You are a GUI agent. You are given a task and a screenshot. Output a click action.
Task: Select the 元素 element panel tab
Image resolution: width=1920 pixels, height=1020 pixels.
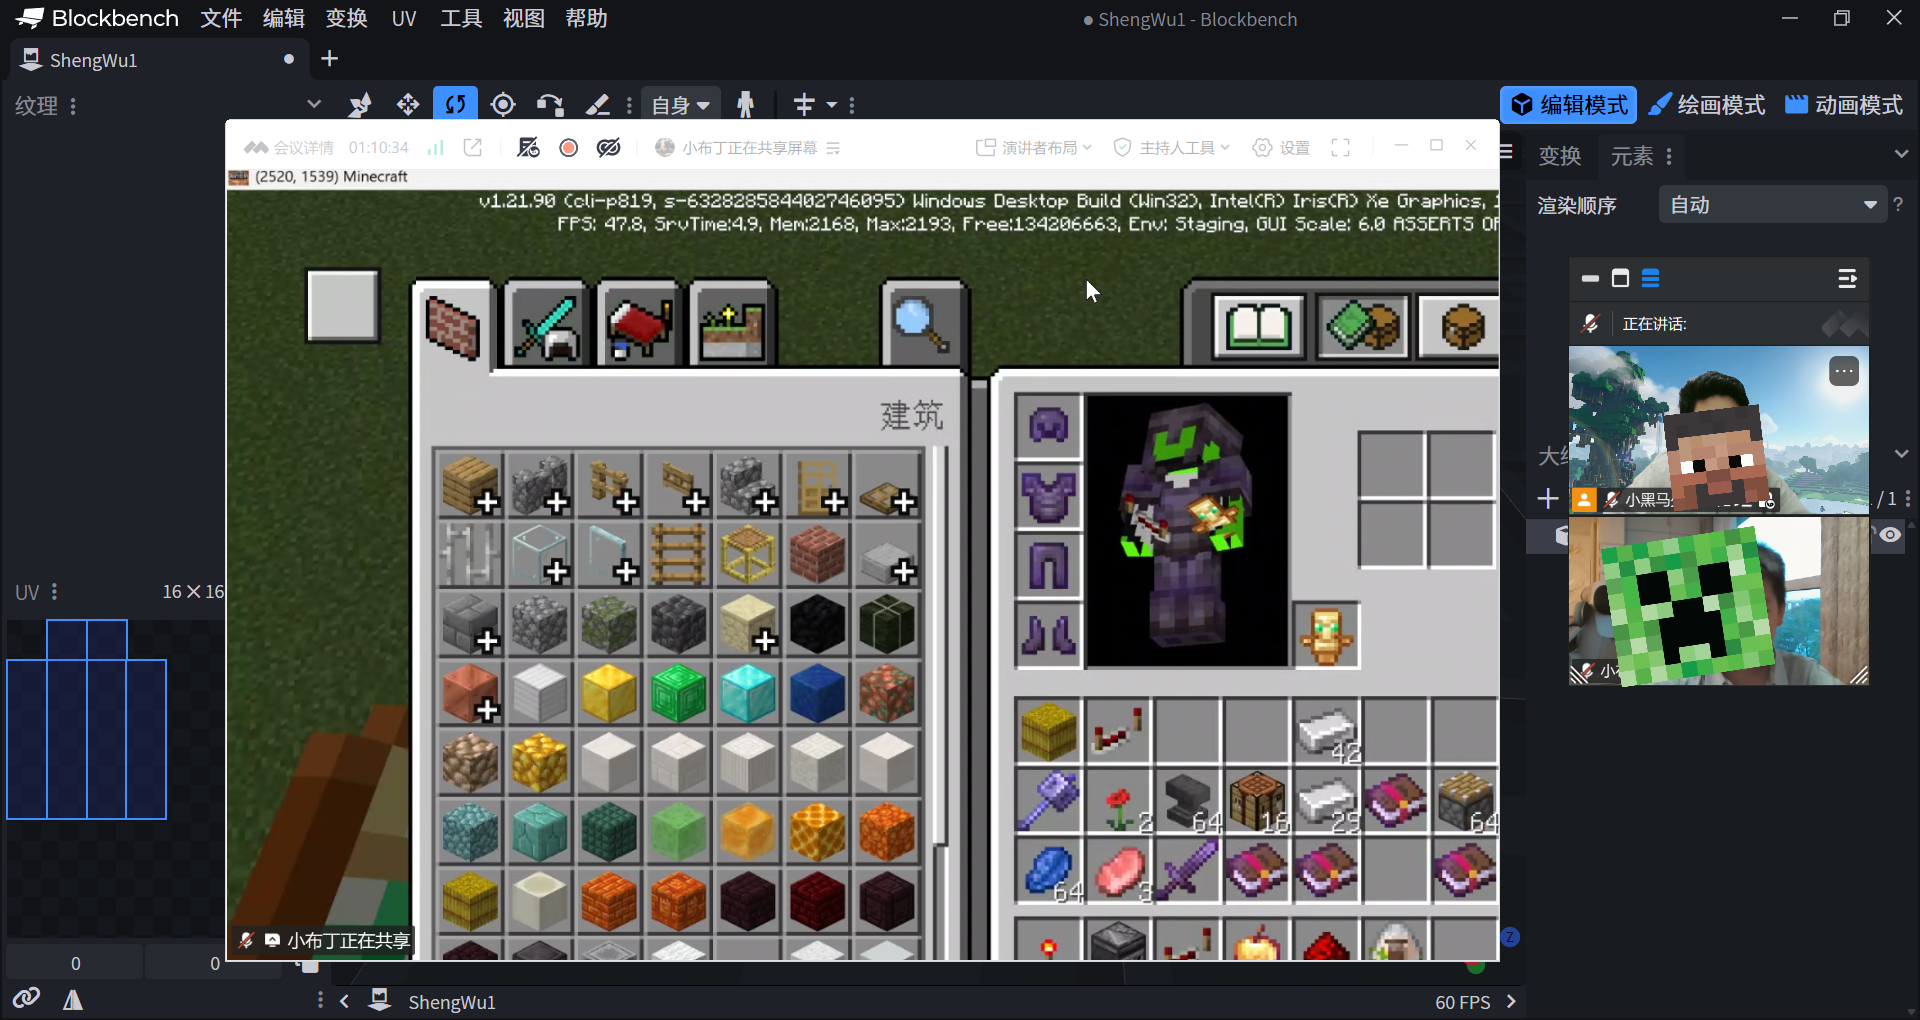point(1631,156)
